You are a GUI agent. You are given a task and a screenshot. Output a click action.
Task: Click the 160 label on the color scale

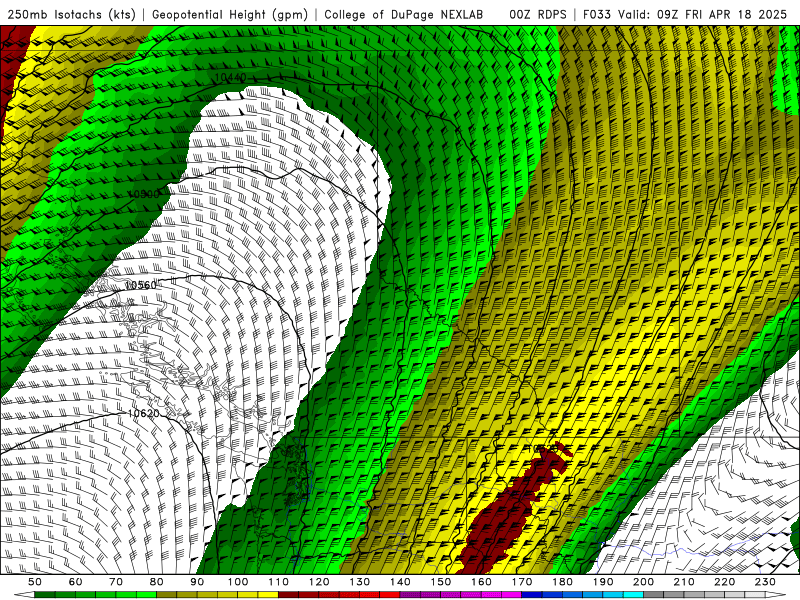coord(481,582)
